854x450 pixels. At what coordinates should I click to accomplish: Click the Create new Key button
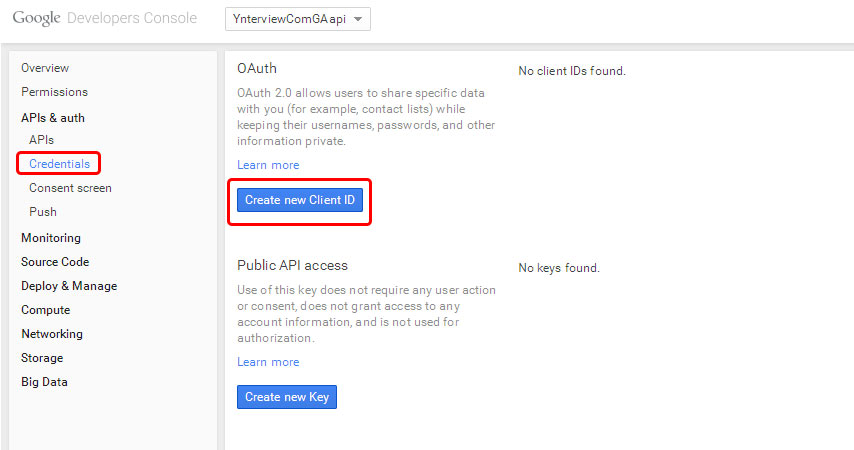point(286,397)
